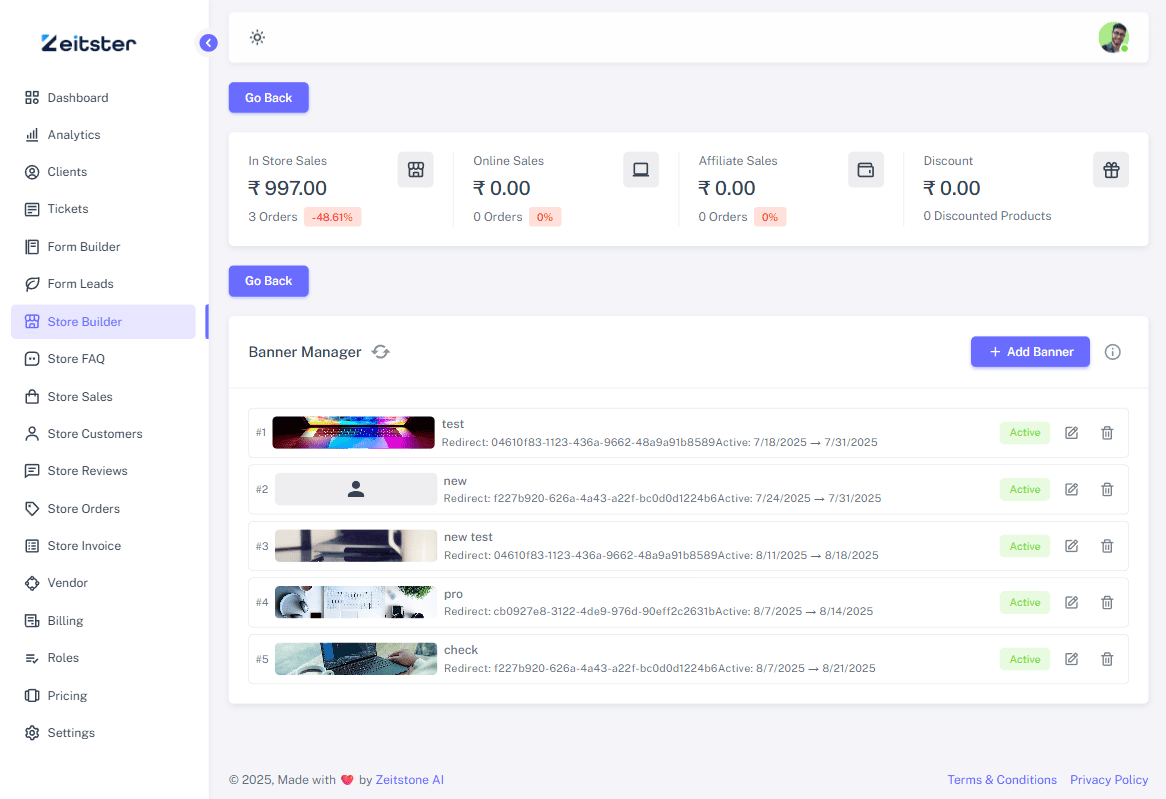This screenshot has height=799, width=1166.
Task: Click the 'new test' banner thumbnail
Action: (356, 546)
